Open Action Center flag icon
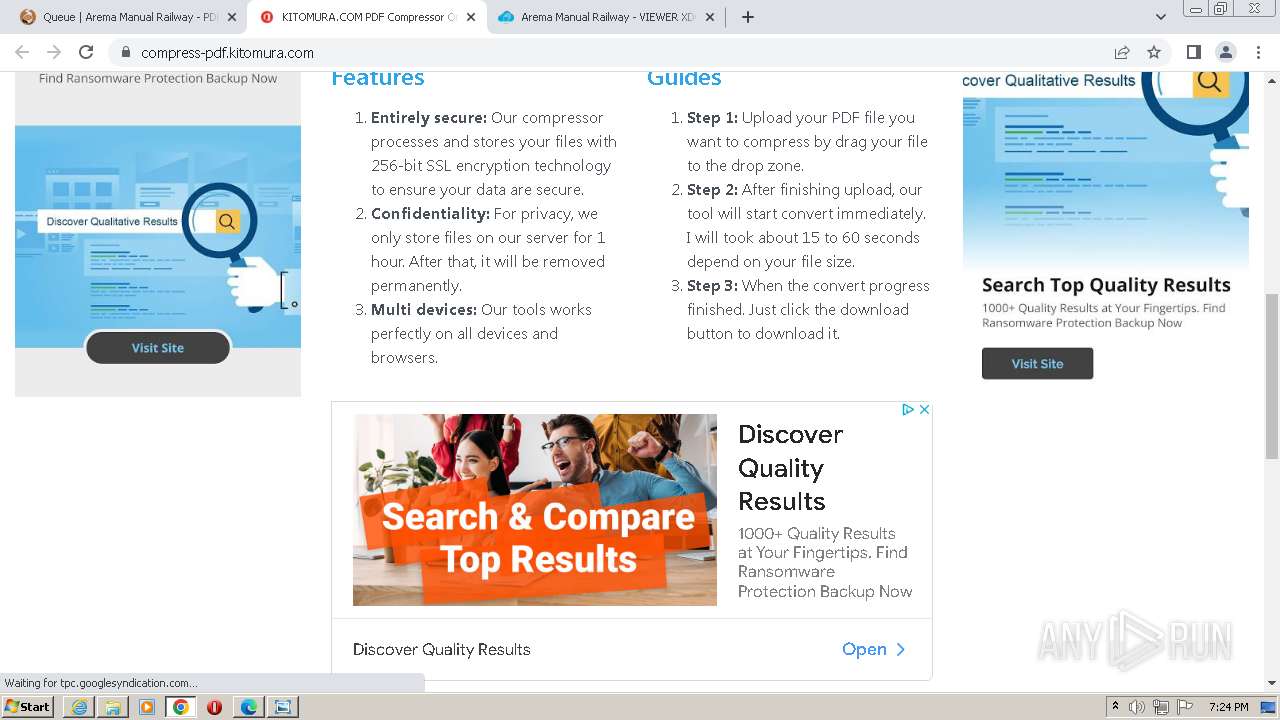The image size is (1280, 720). click(1185, 707)
